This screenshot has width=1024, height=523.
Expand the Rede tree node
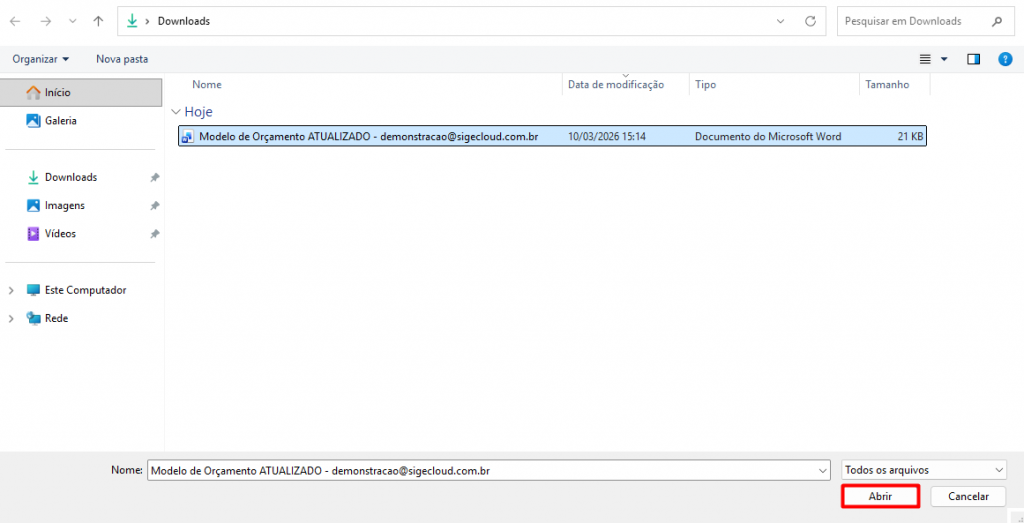(11, 319)
